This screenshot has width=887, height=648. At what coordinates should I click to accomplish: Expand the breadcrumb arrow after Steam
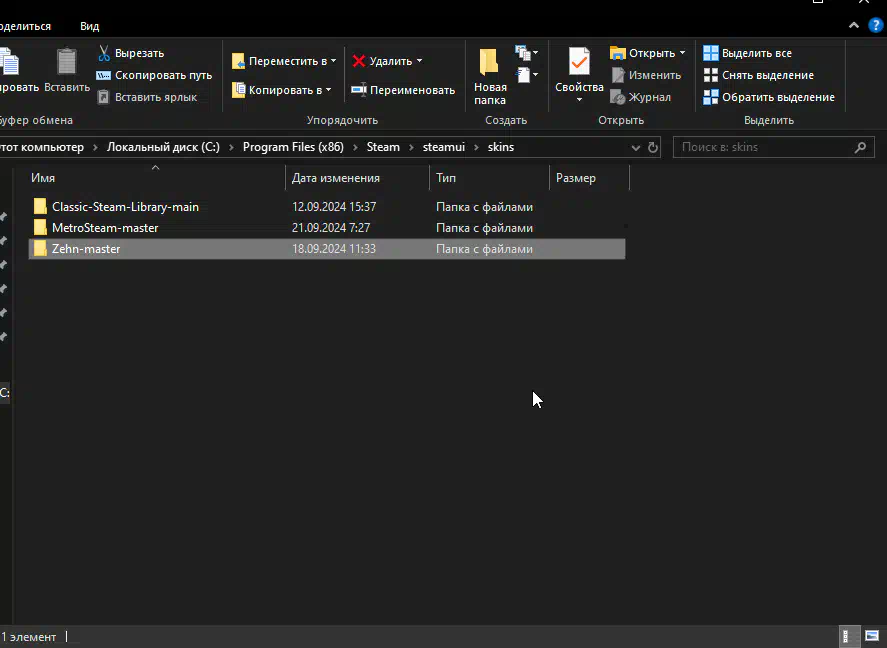click(411, 148)
